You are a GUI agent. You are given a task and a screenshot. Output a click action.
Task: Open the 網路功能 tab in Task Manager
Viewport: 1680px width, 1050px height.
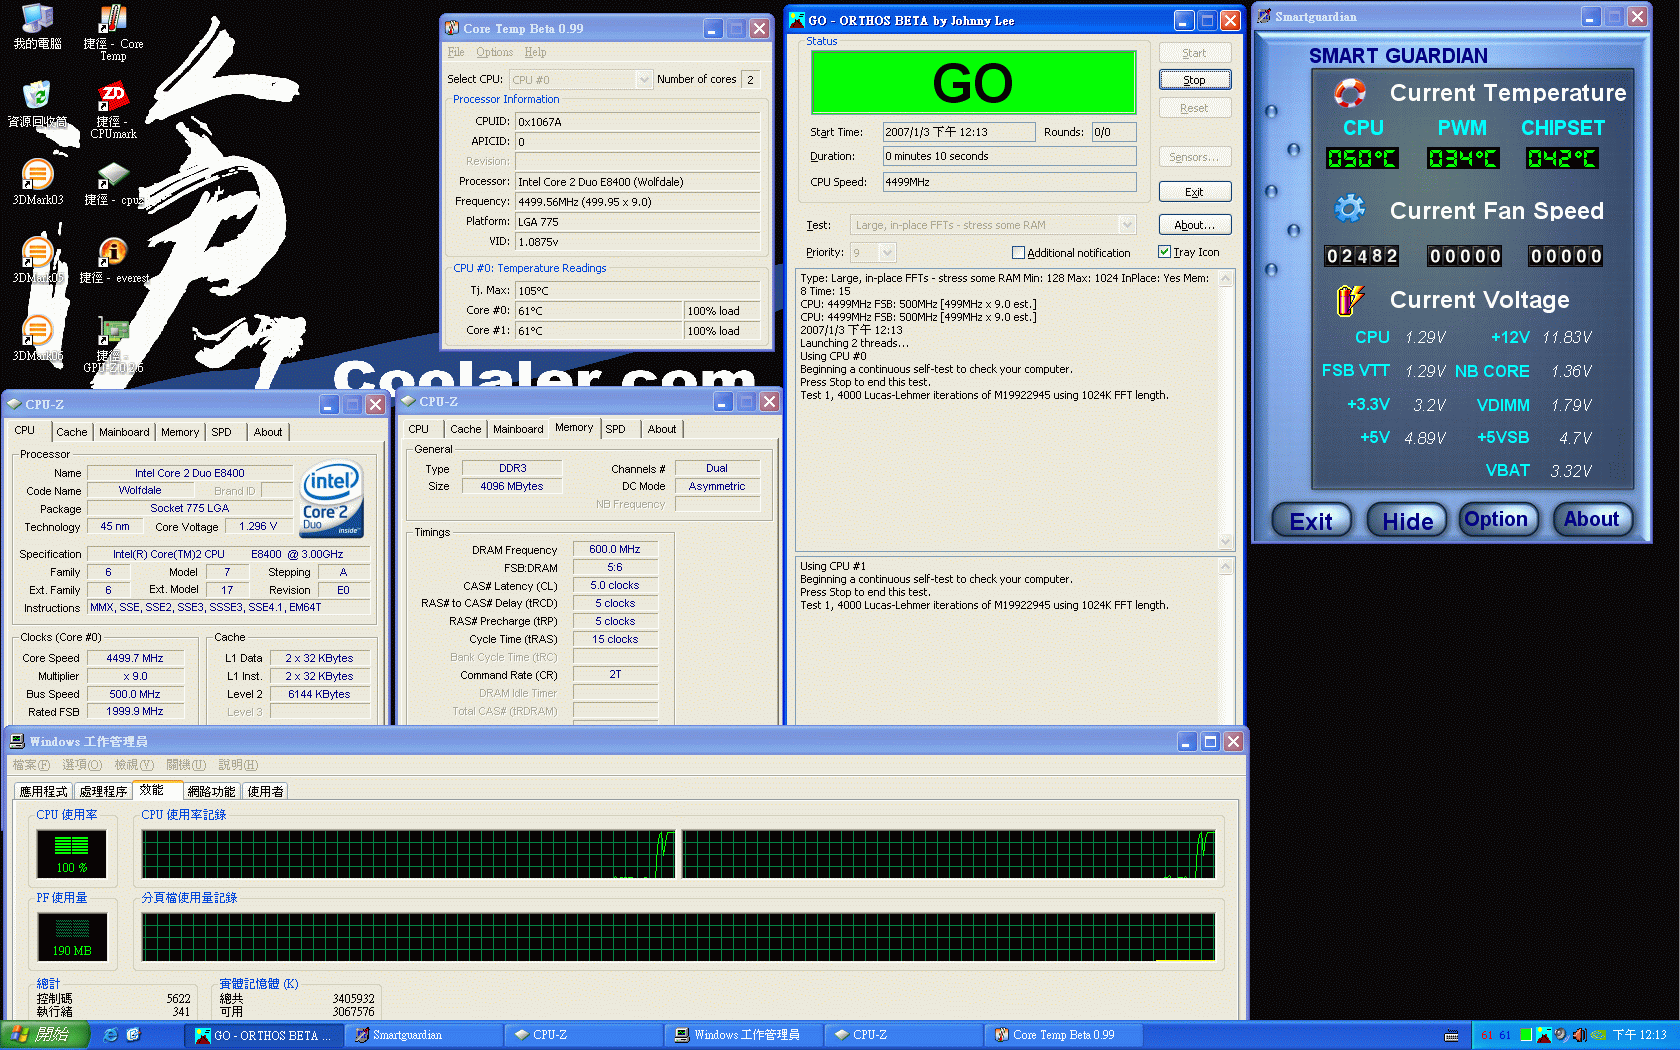pos(211,791)
